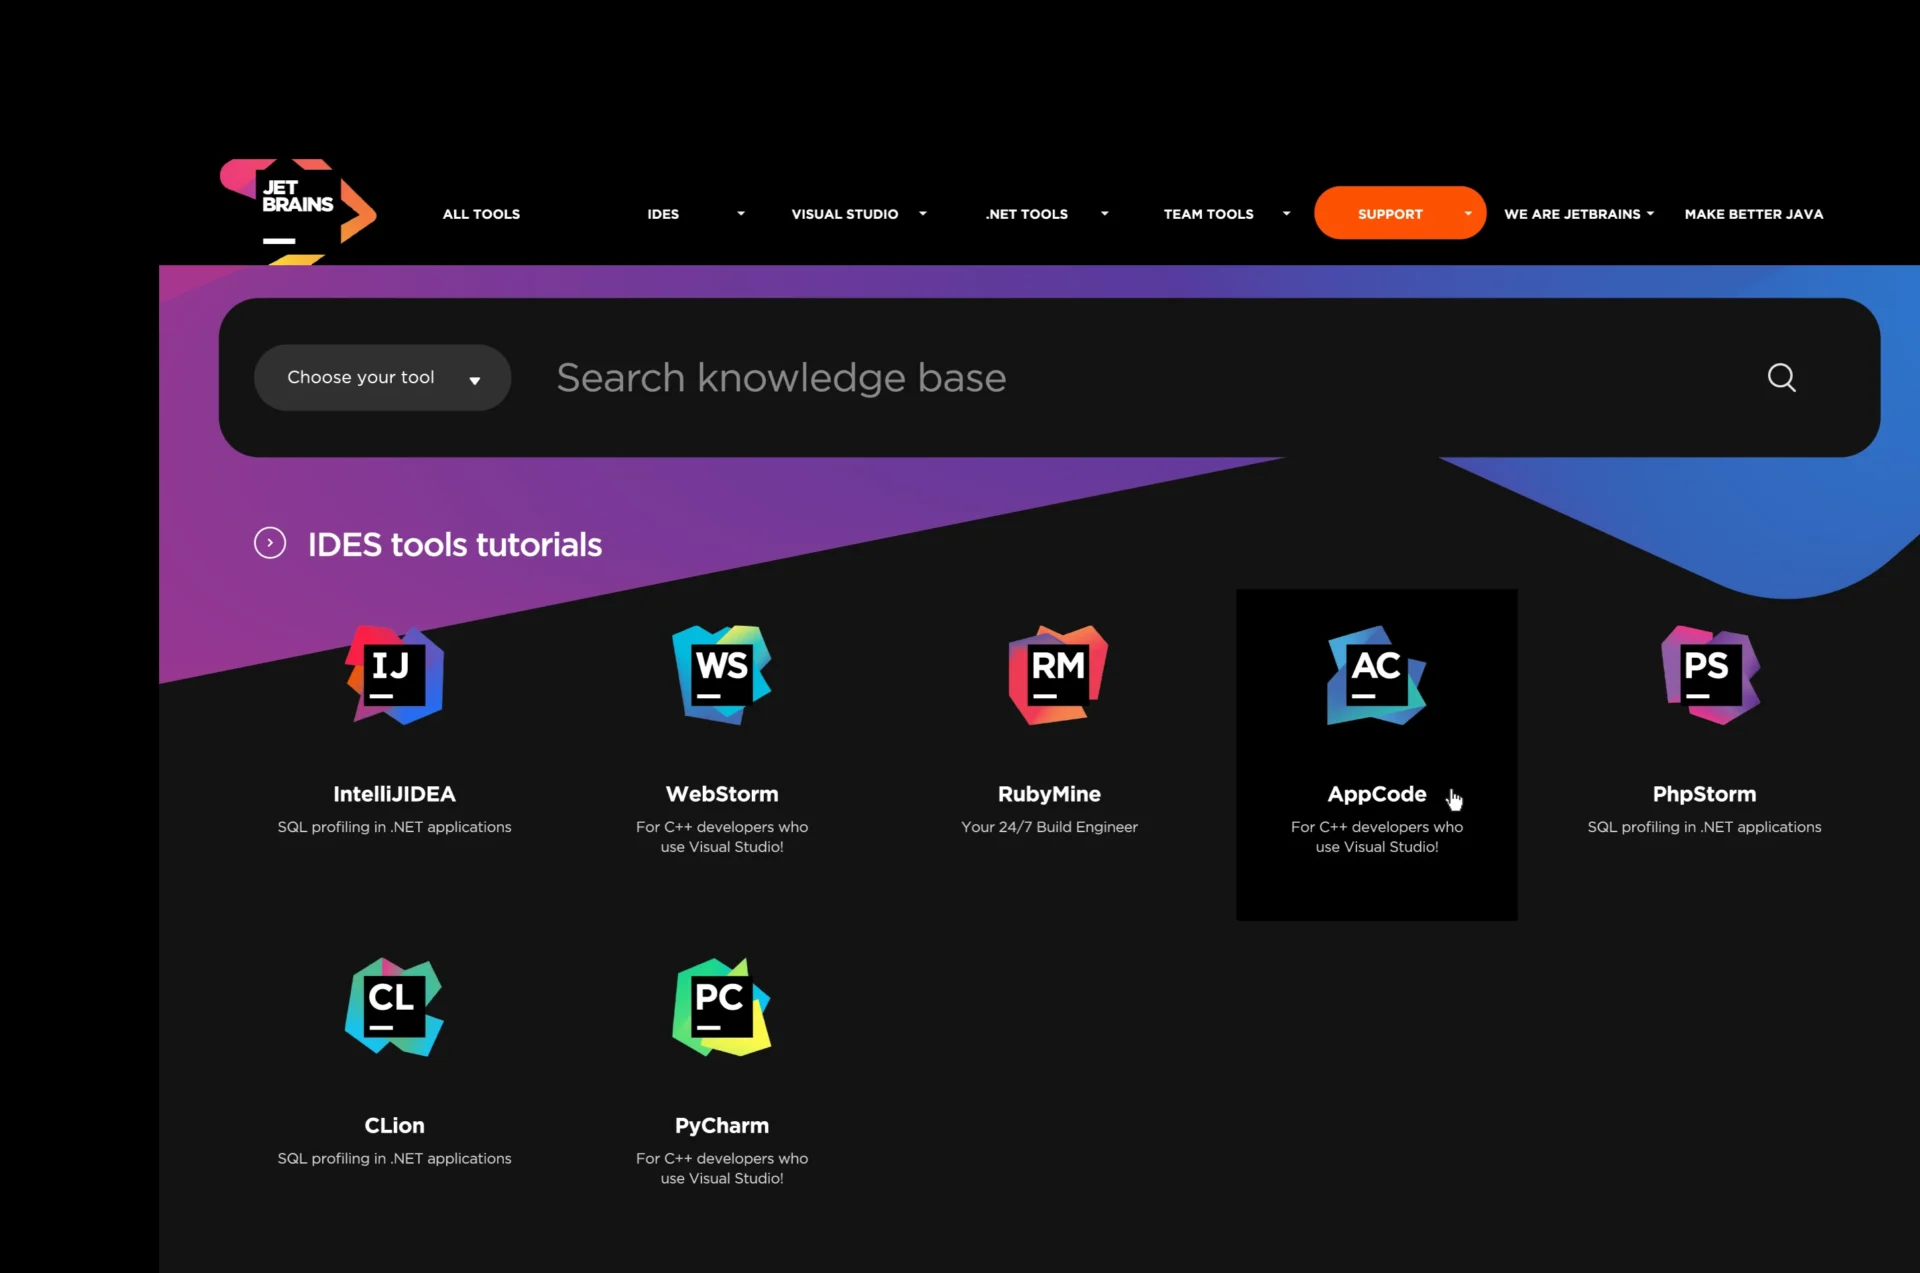This screenshot has width=1920, height=1273.
Task: Open Make Better Java link
Action: coord(1754,214)
